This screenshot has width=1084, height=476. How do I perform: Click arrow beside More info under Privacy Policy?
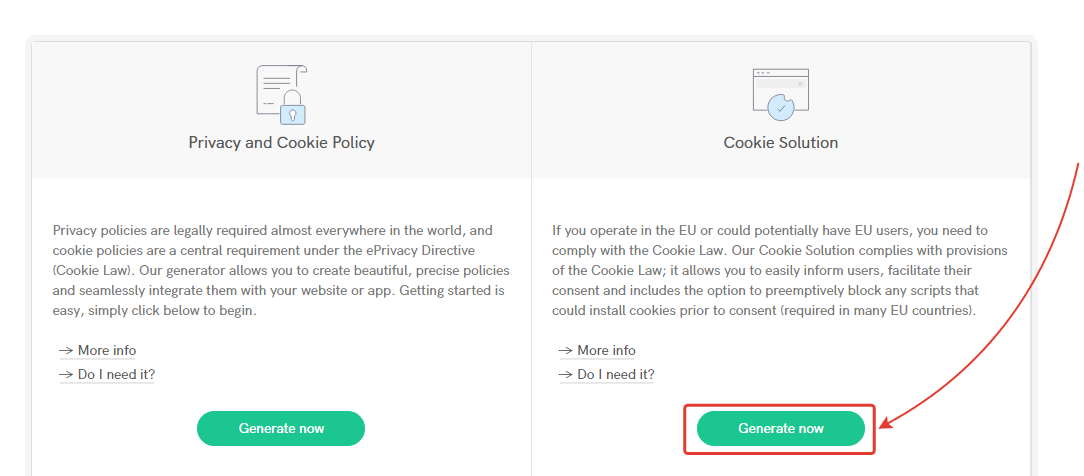(66, 350)
